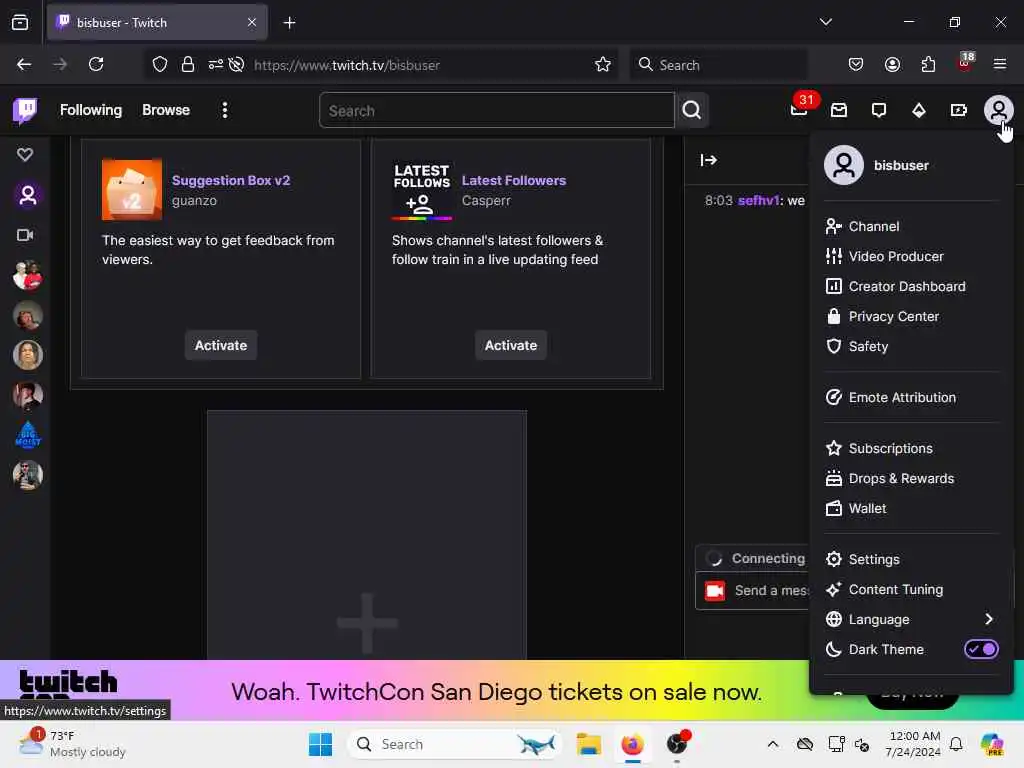
Task: Open the Windows Start menu
Action: tap(320, 744)
